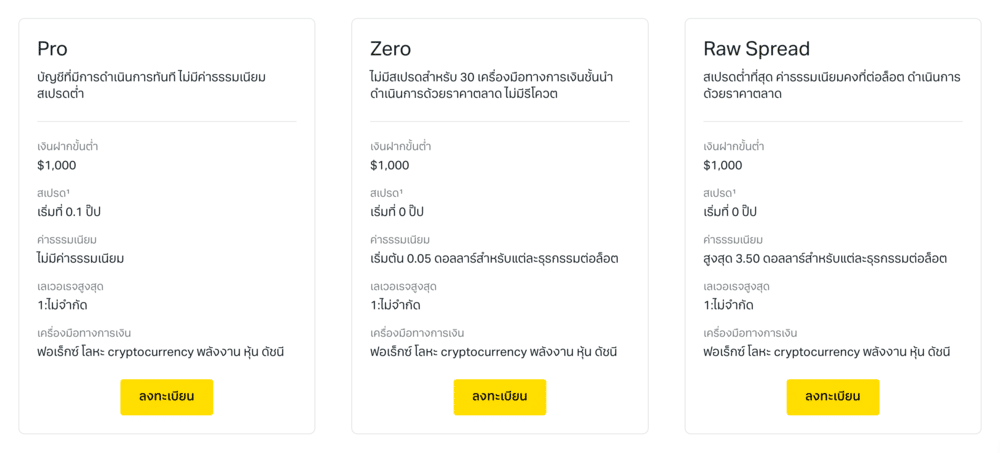This screenshot has width=1000, height=453.
Task: Click the Raw Spread card title
Action: (756, 49)
